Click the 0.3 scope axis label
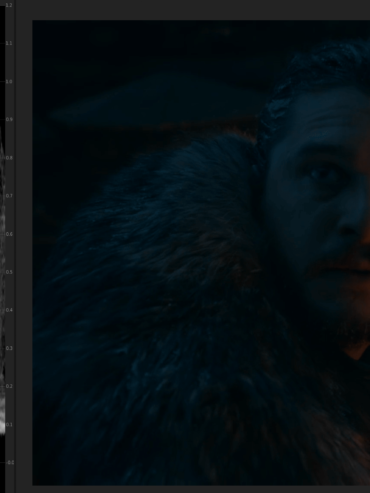370x493 pixels. [x=9, y=348]
